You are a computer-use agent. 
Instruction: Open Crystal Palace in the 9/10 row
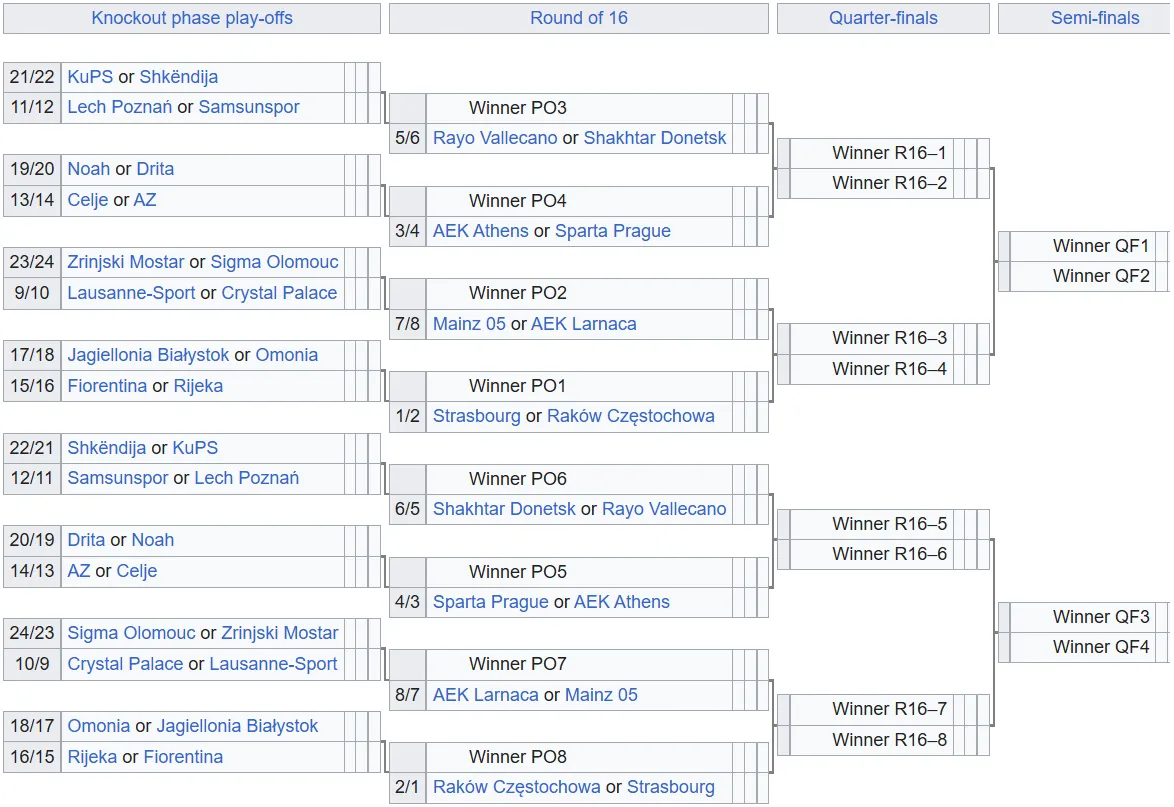[279, 293]
